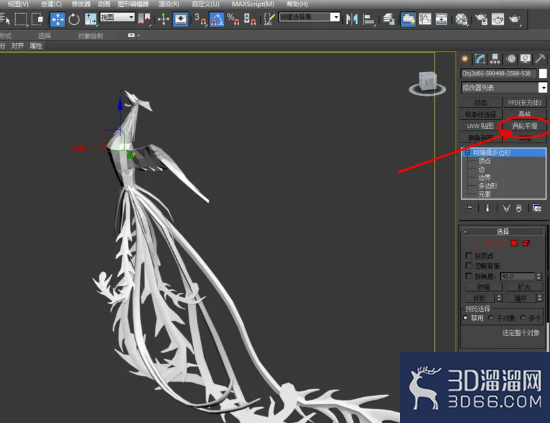
Task: Select 顶点 sub-object in modifier stack
Action: (x=485, y=161)
